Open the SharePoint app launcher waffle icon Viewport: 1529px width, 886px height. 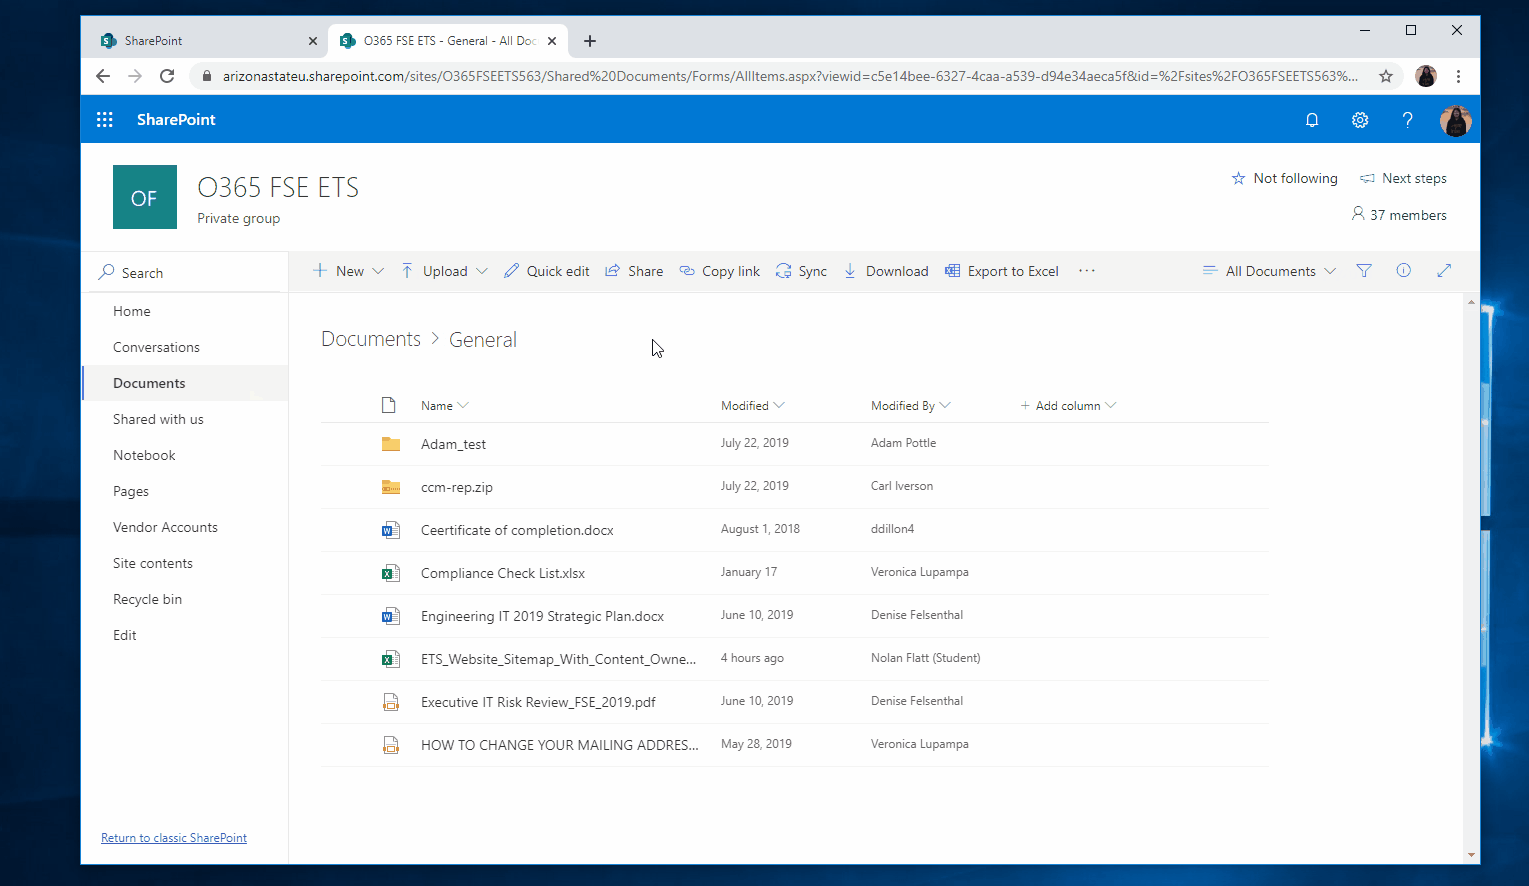point(104,120)
